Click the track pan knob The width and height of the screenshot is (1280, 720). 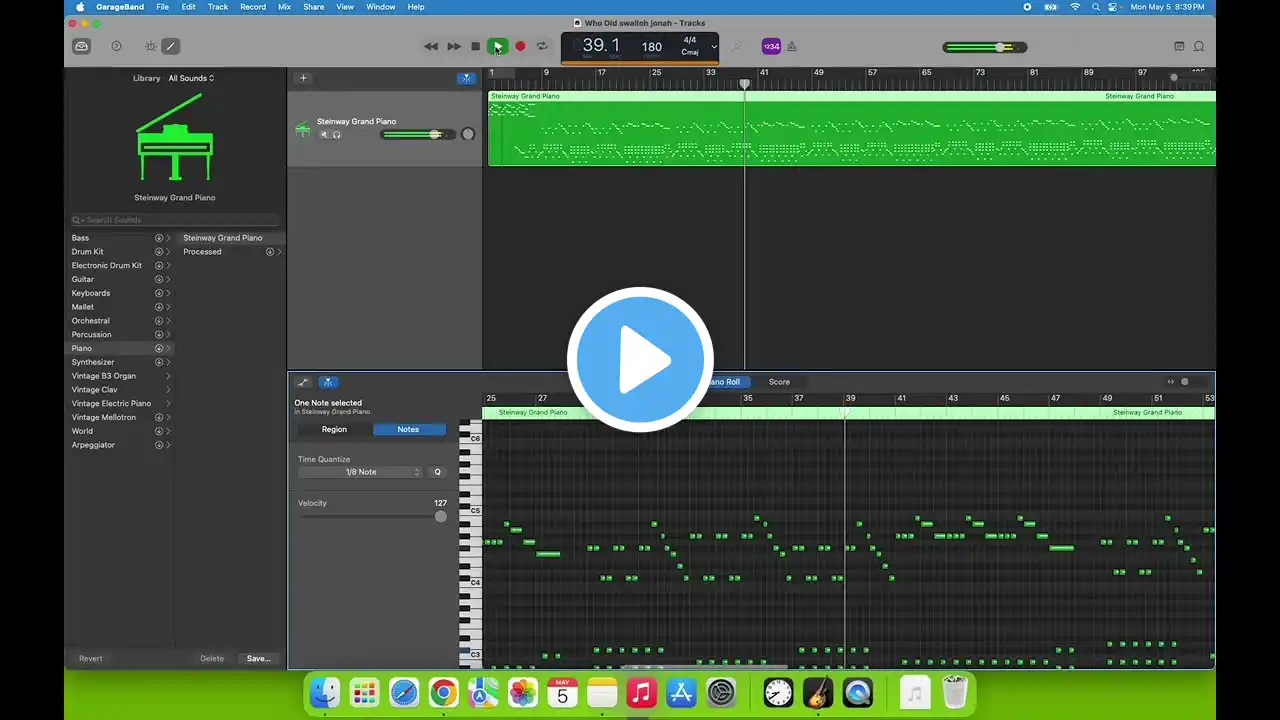pyautogui.click(x=467, y=134)
